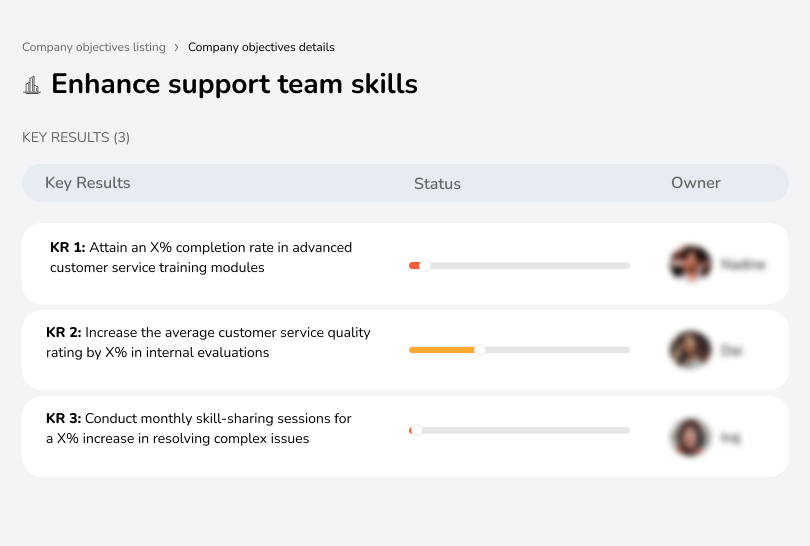Open KR 3 skill-sharing sessions text
The height and width of the screenshot is (546, 810).
pyautogui.click(x=199, y=428)
